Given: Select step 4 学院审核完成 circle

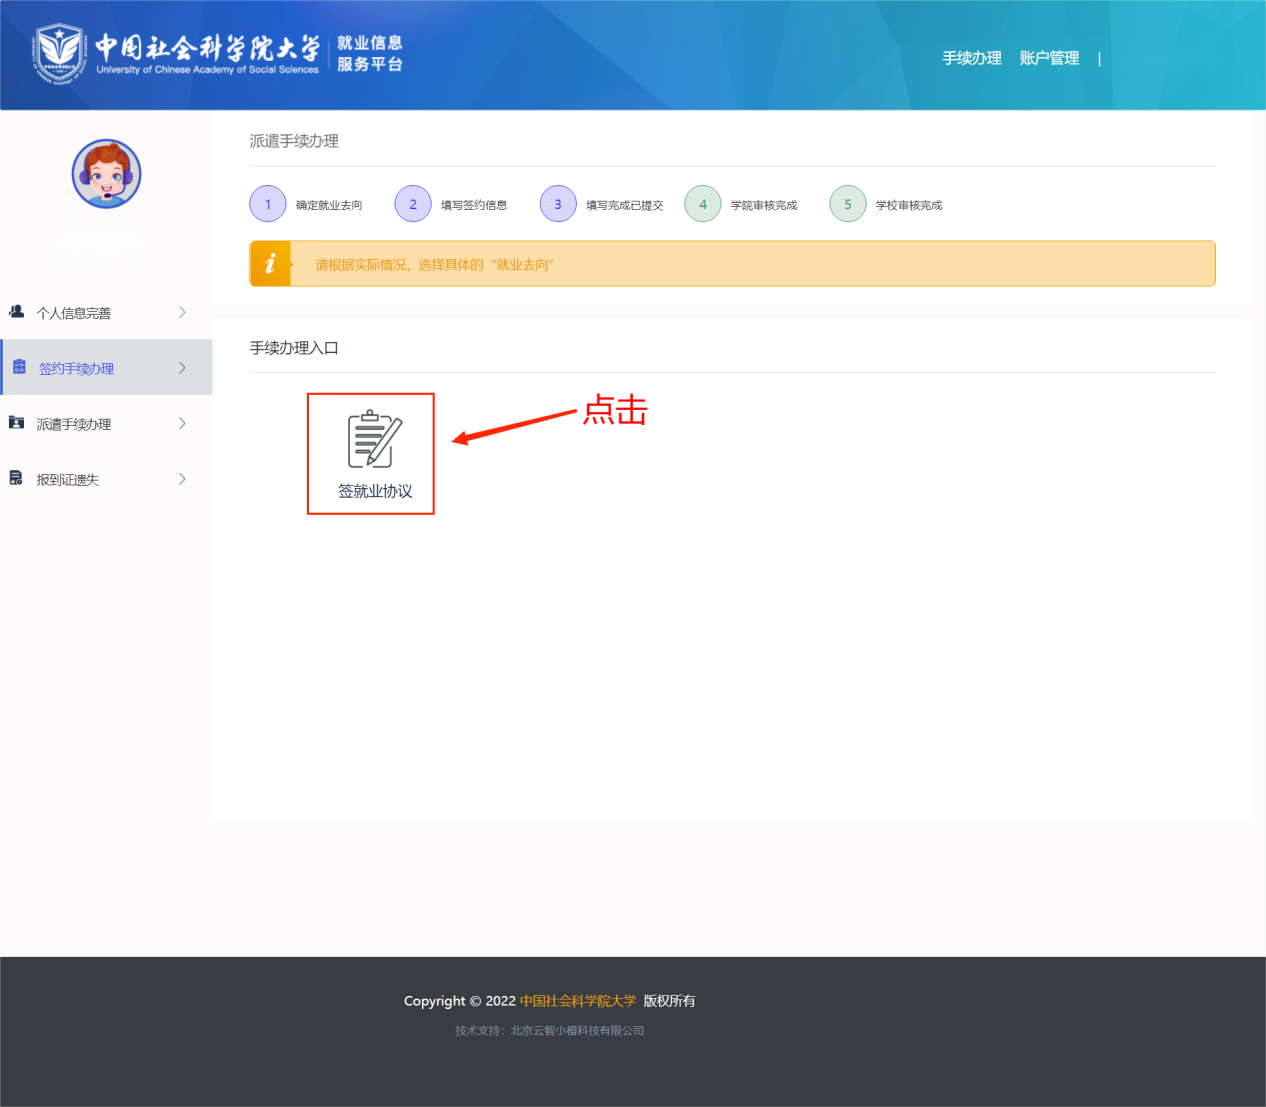Looking at the screenshot, I should click(703, 204).
